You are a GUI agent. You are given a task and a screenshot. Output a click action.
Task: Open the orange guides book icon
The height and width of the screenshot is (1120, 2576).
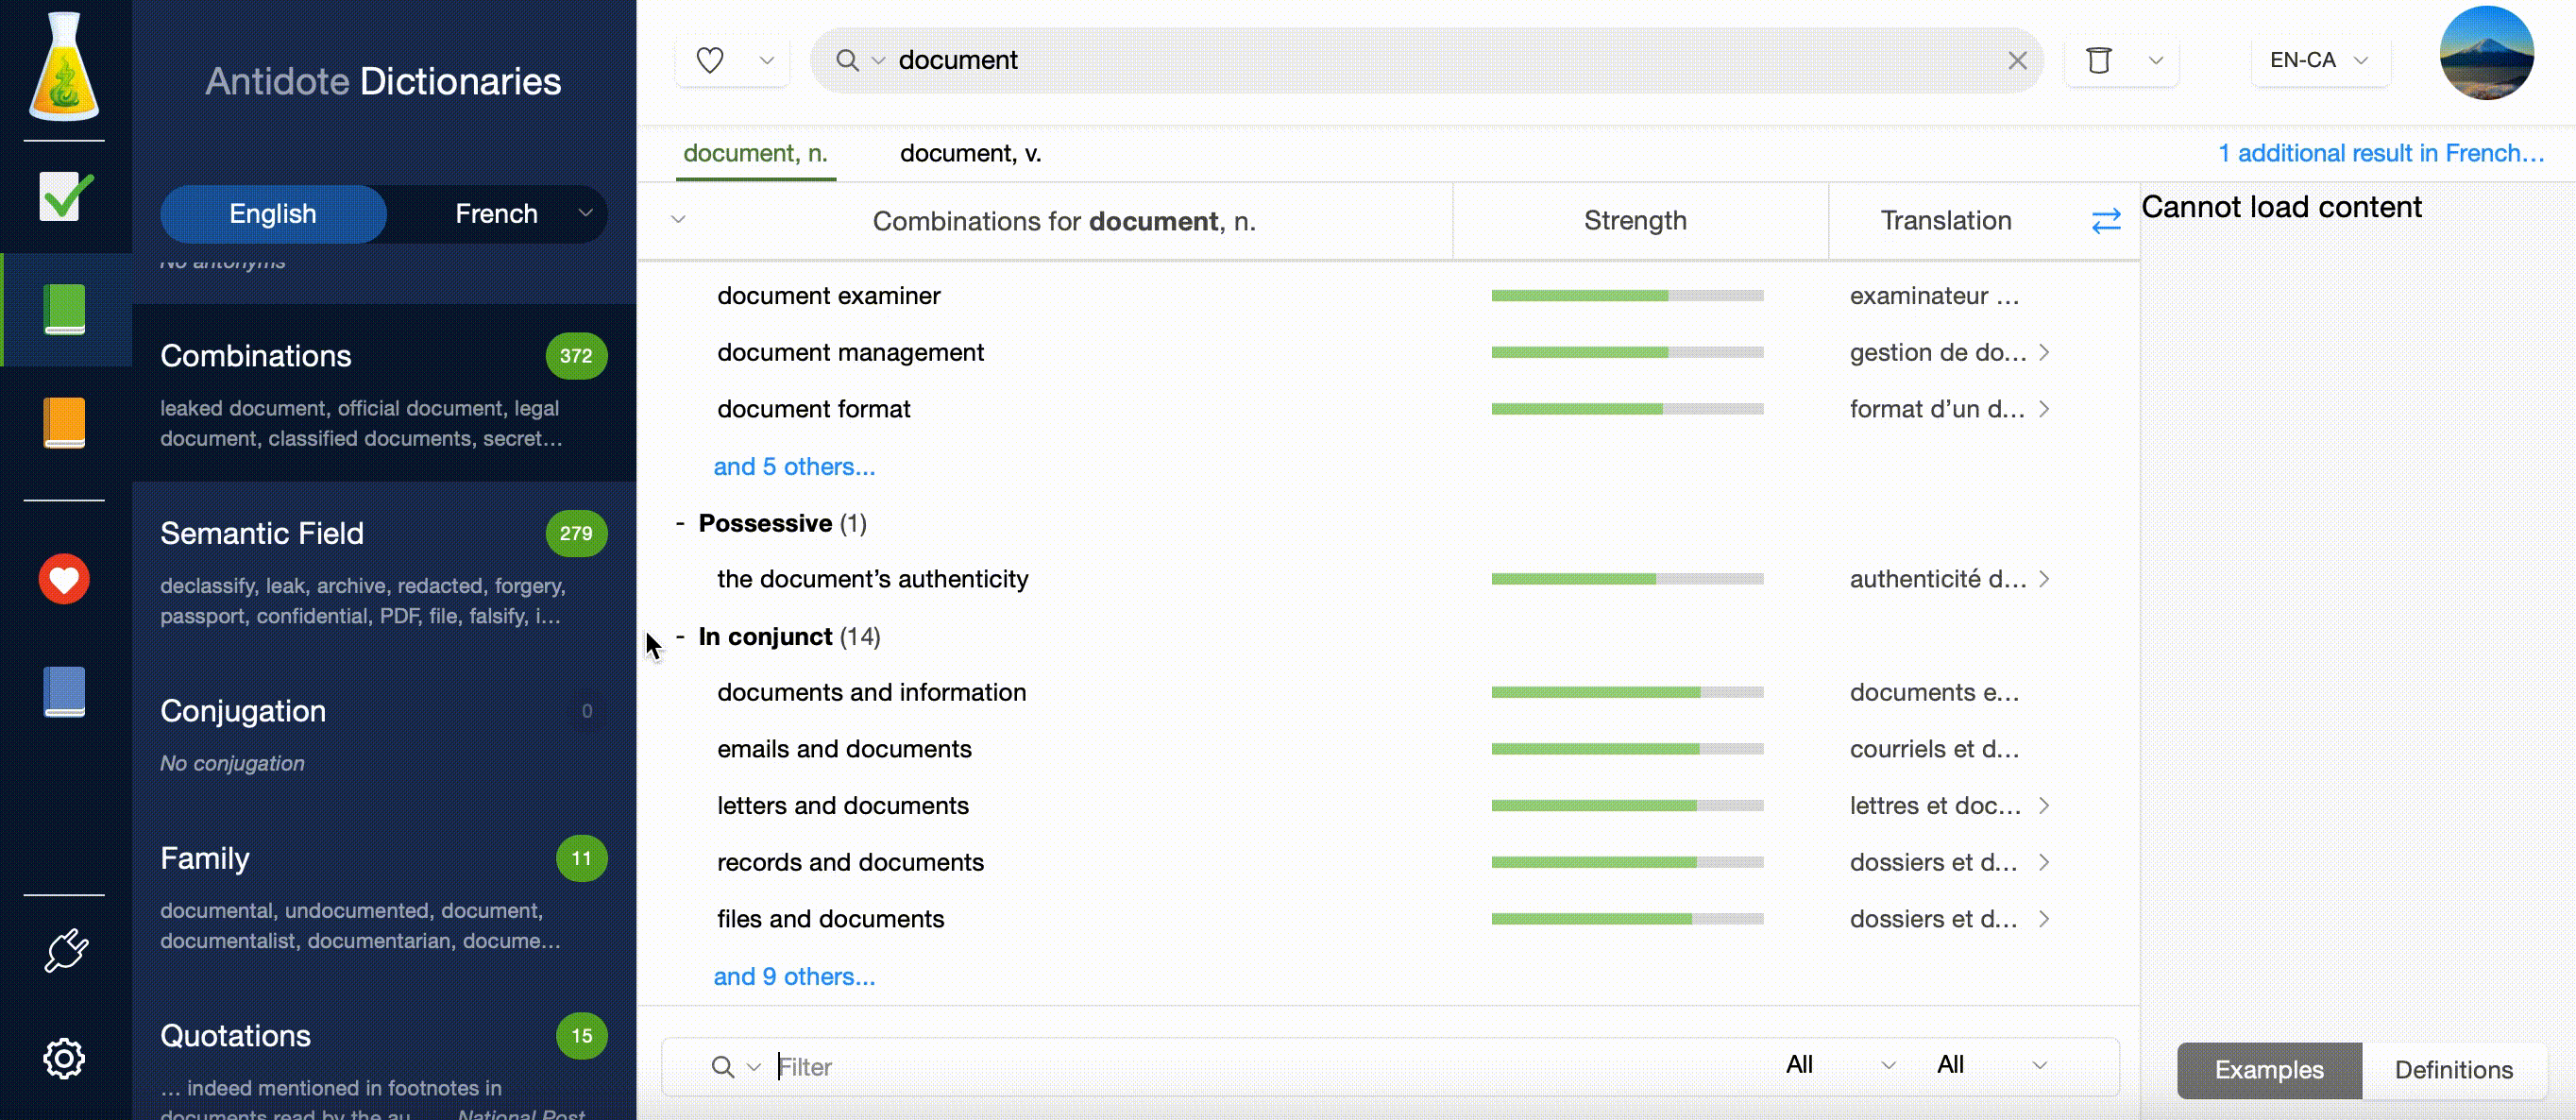coord(65,422)
